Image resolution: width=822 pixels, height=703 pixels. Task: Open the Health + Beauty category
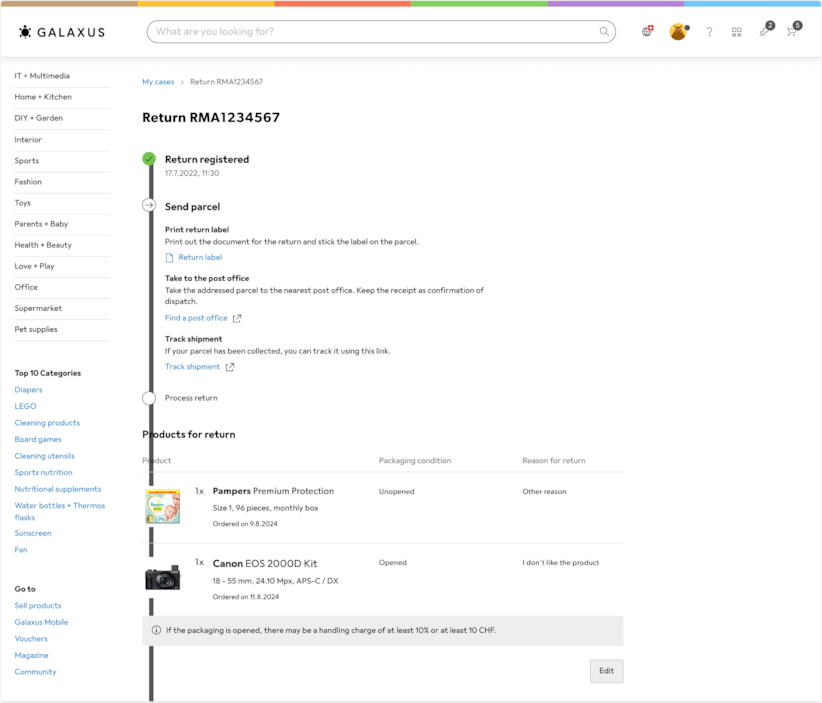(x=43, y=245)
